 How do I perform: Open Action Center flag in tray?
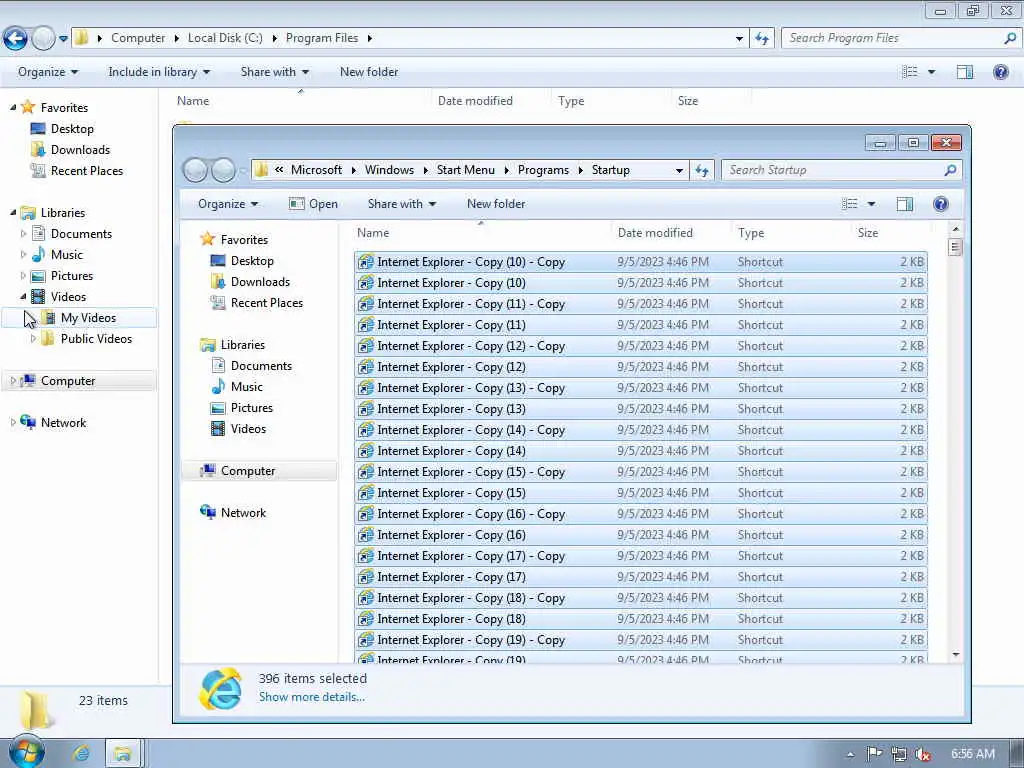click(874, 754)
